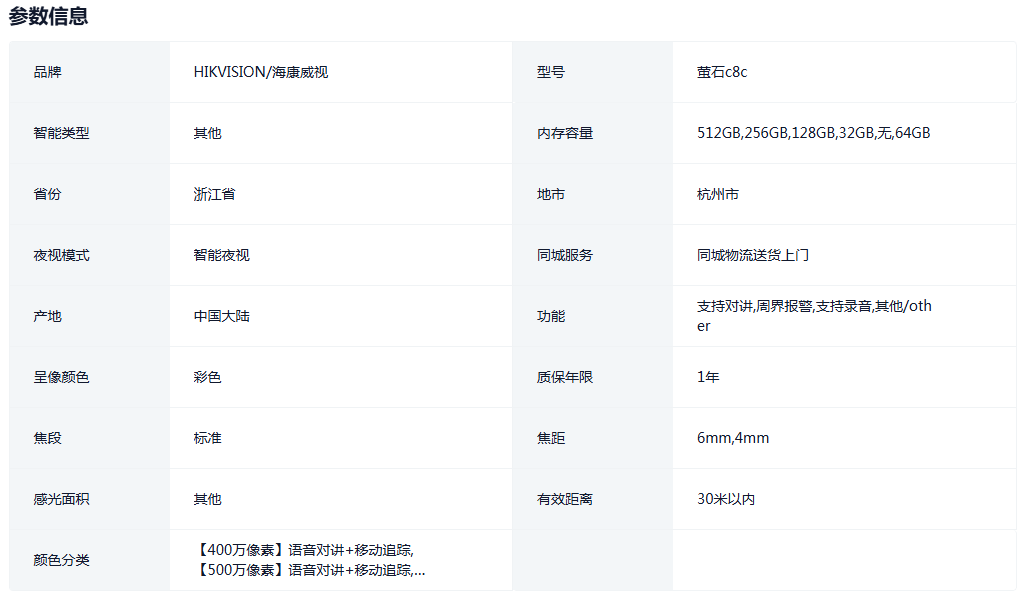
Task: Click the 夜视模式 label cell
Action: pyautogui.click(x=61, y=255)
